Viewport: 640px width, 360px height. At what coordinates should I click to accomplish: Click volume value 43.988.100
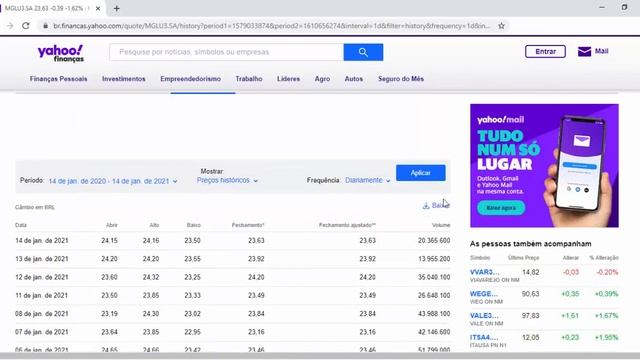click(x=434, y=313)
